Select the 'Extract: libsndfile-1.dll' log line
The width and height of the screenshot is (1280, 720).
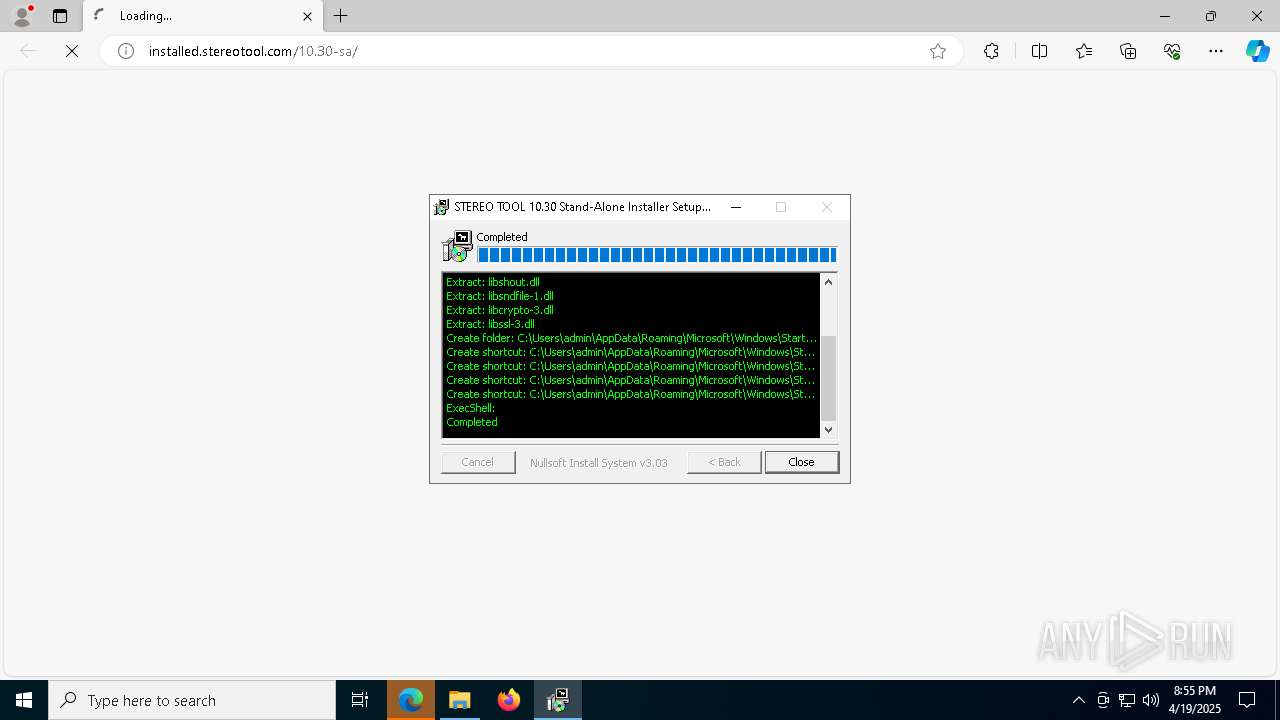(500, 296)
